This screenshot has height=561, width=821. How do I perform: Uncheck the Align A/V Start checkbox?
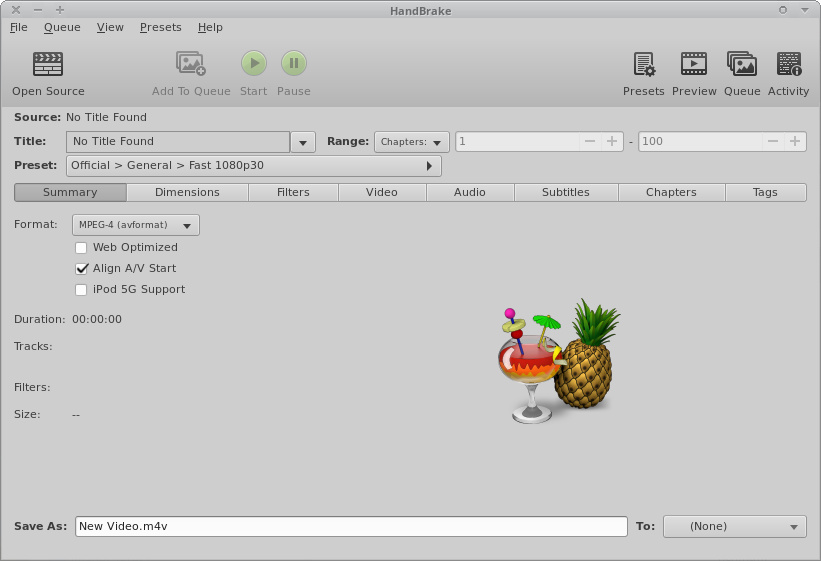[x=82, y=269]
